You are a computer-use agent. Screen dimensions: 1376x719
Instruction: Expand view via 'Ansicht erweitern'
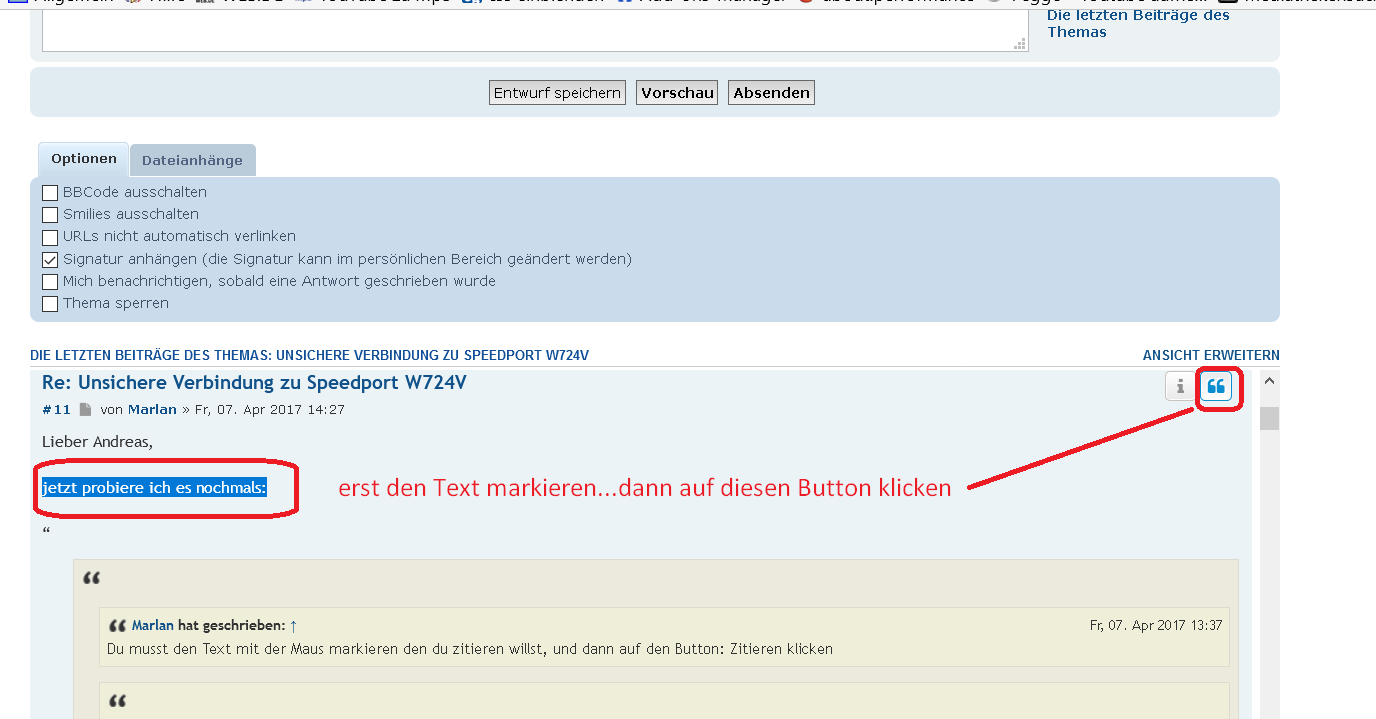point(1210,355)
